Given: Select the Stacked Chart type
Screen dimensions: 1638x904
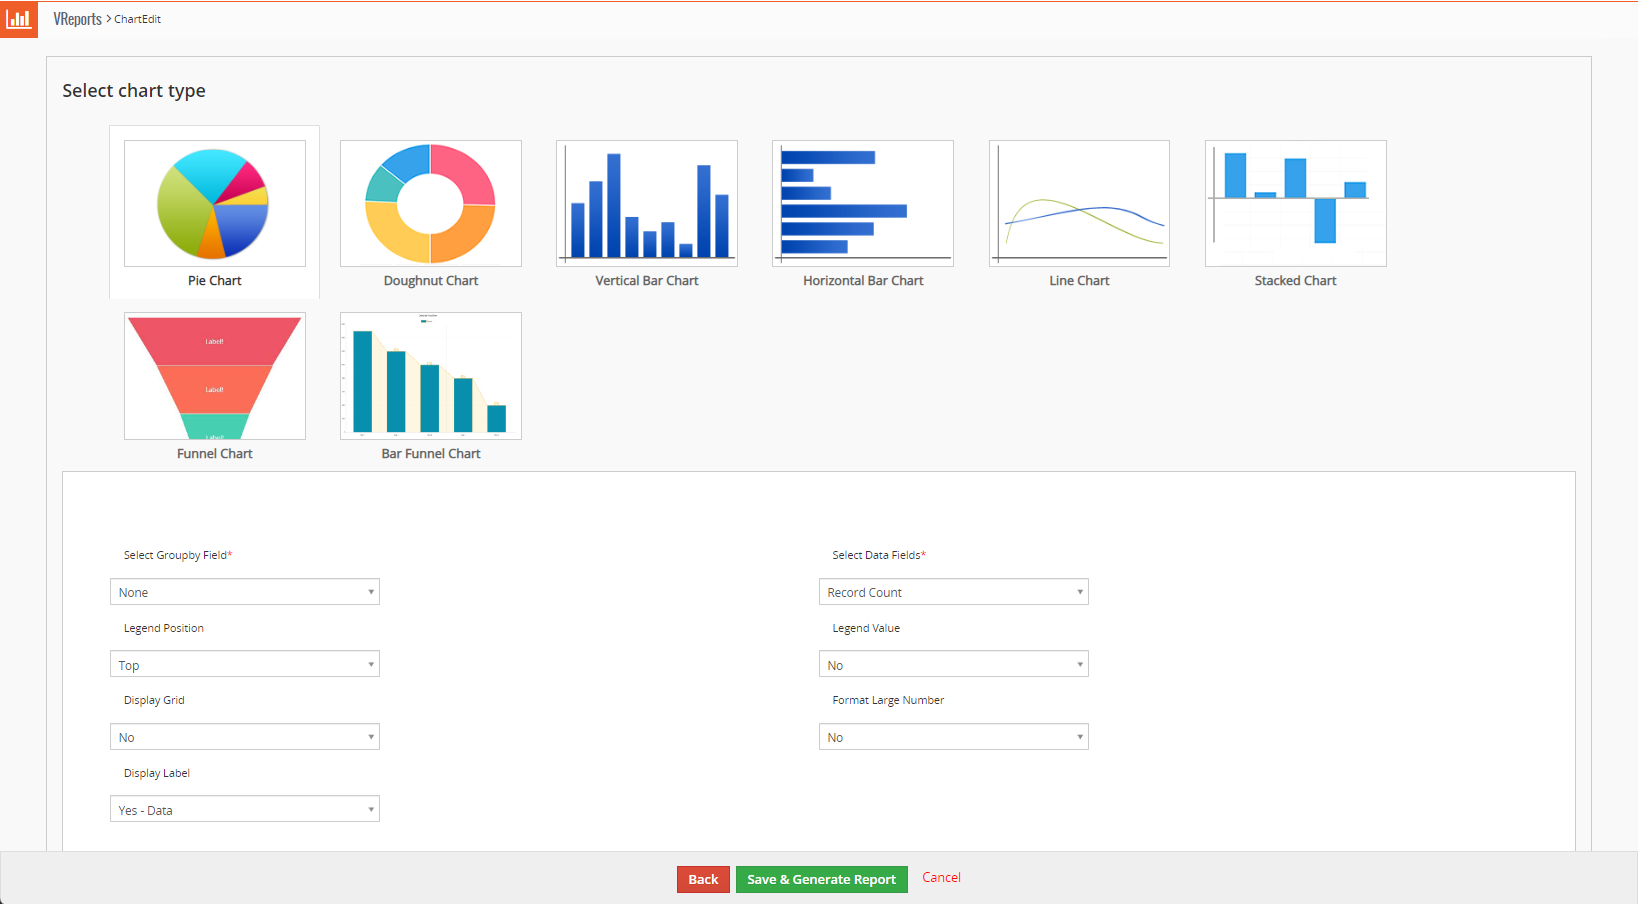Looking at the screenshot, I should [1295, 204].
